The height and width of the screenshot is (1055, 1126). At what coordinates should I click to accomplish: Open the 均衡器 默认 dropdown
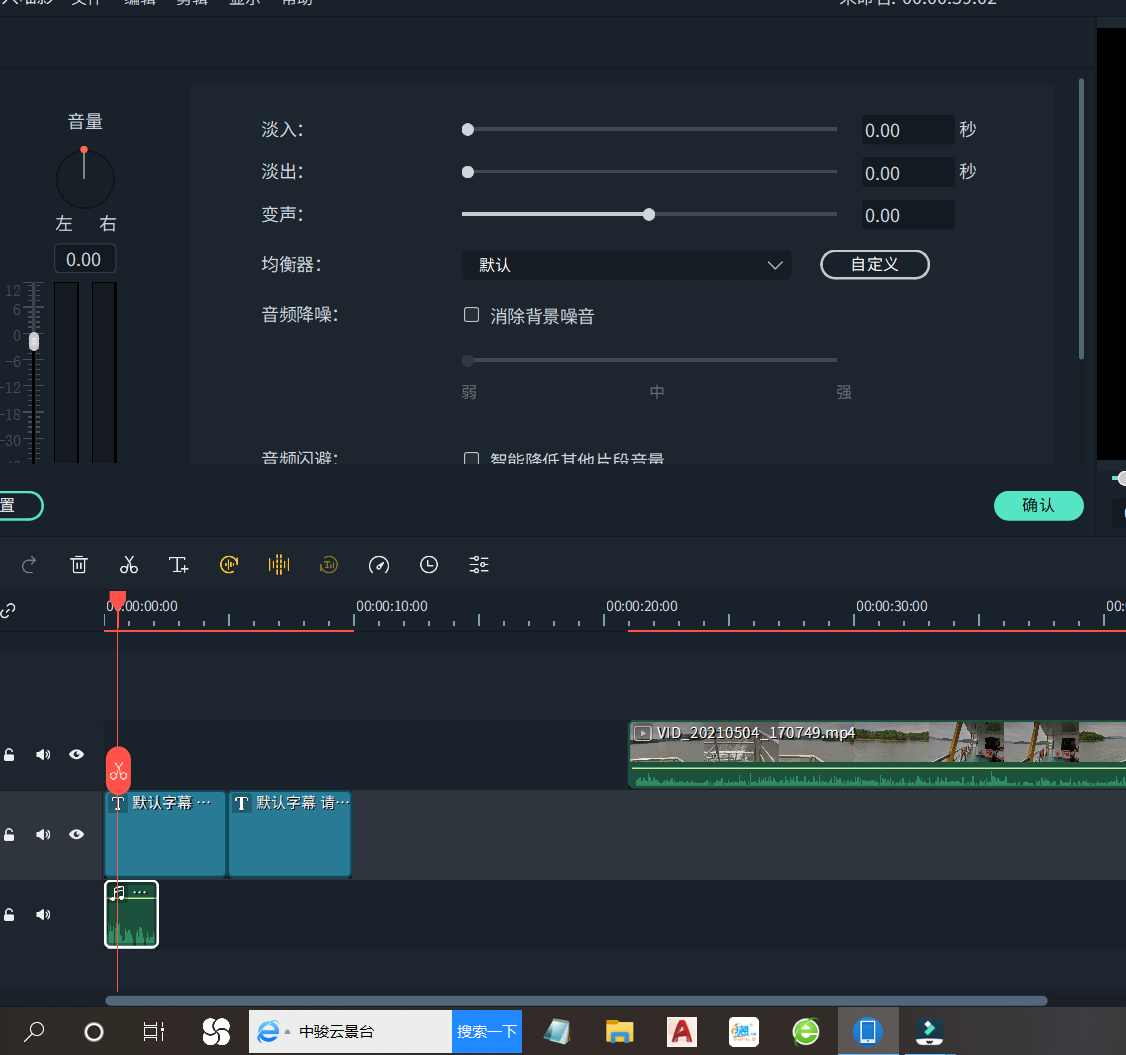(626, 265)
